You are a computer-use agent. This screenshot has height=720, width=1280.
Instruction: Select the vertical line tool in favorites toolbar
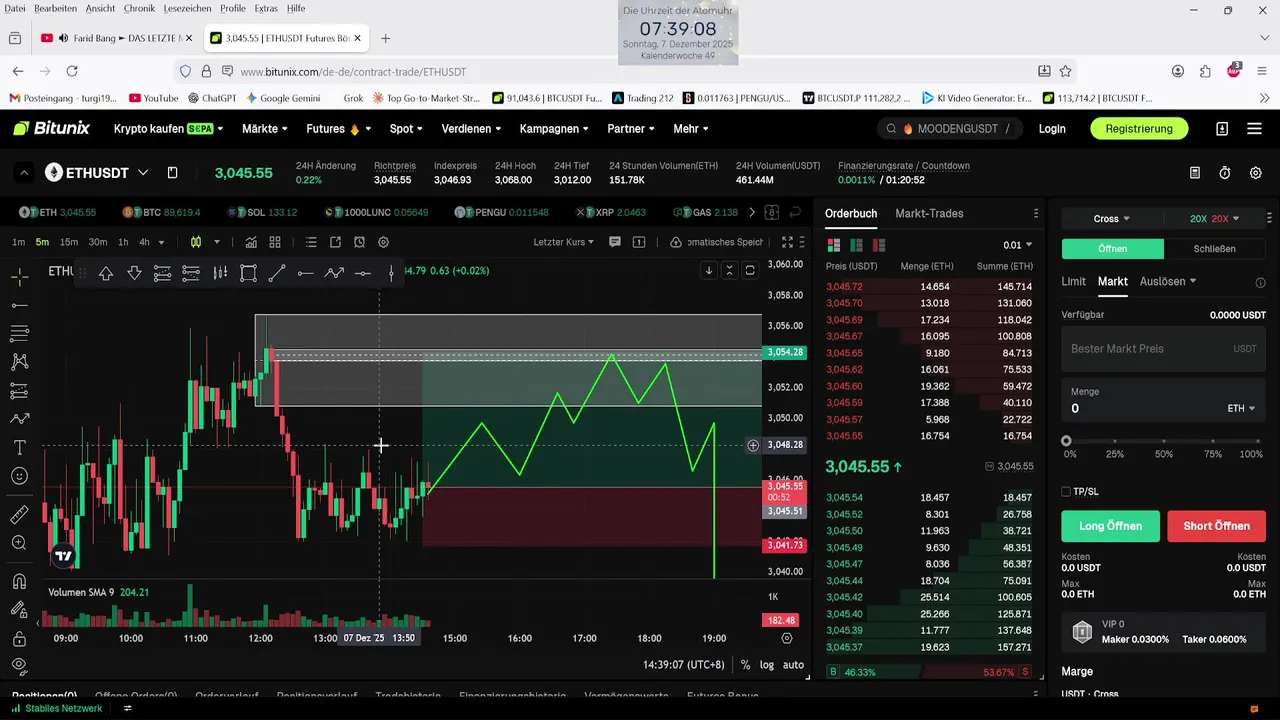coord(391,273)
